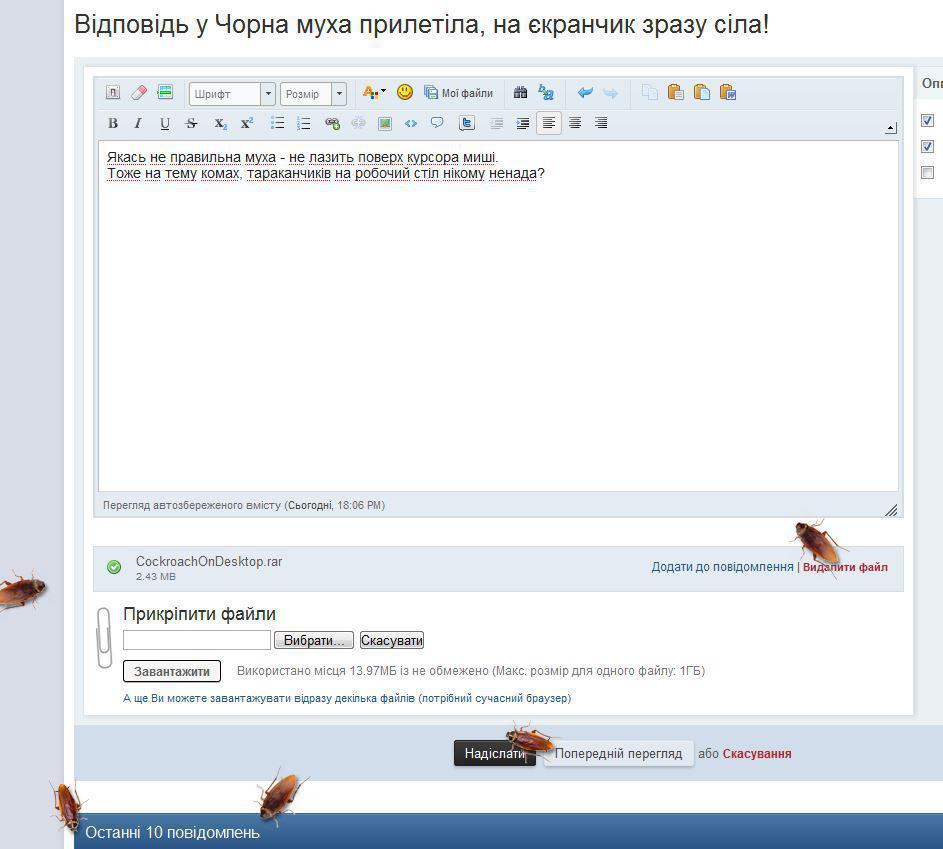The width and height of the screenshot is (943, 849).
Task: Apply strikethrough formatting
Action: (192, 124)
